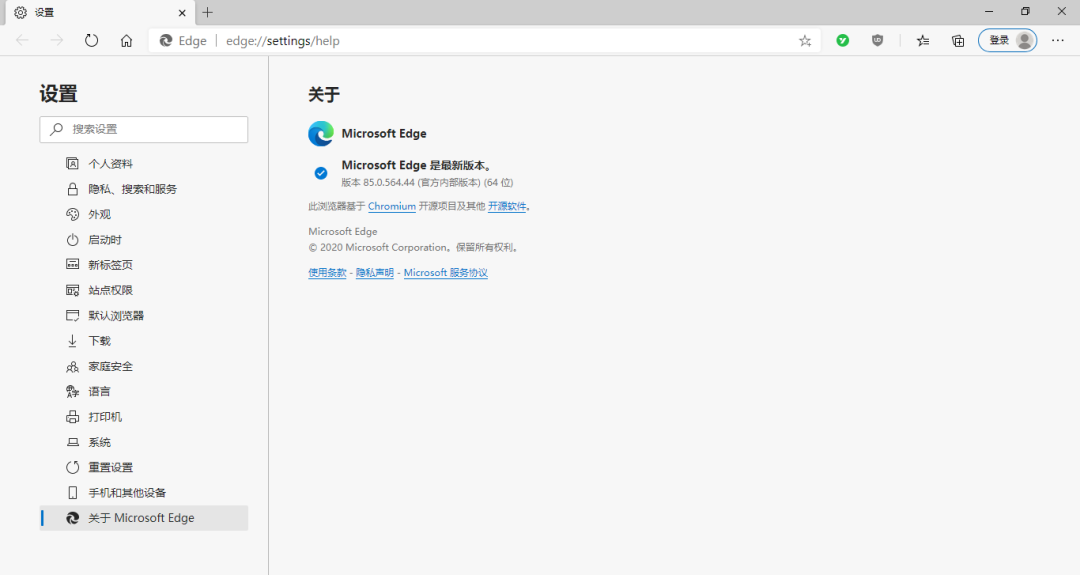Close the 设置 tab
Image resolution: width=1080 pixels, height=575 pixels.
[x=182, y=13]
